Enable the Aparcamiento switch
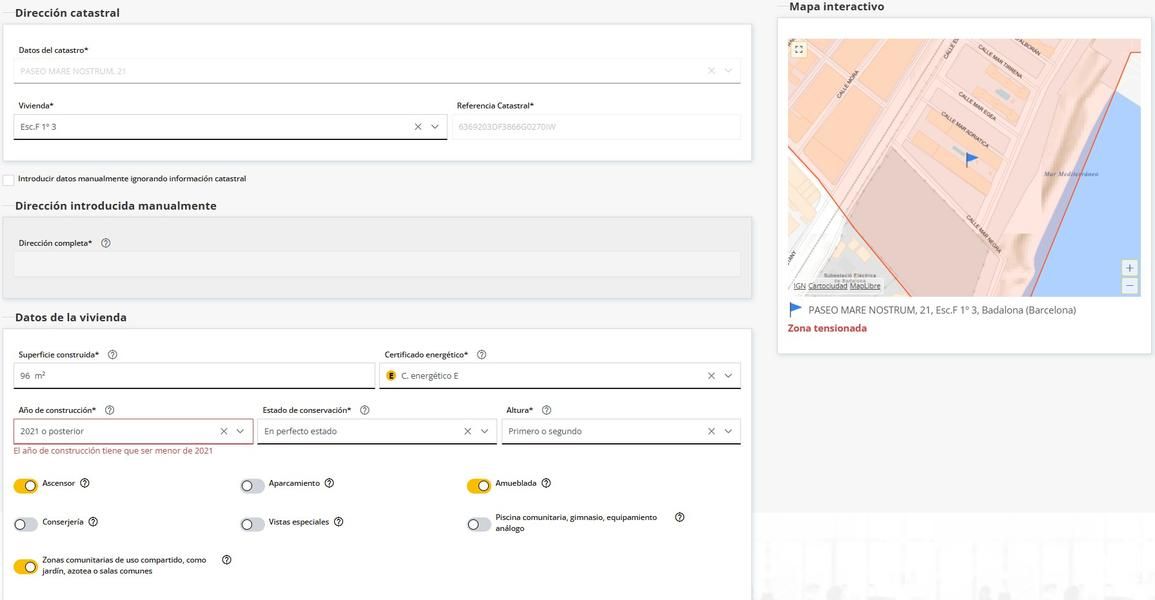 pos(252,486)
